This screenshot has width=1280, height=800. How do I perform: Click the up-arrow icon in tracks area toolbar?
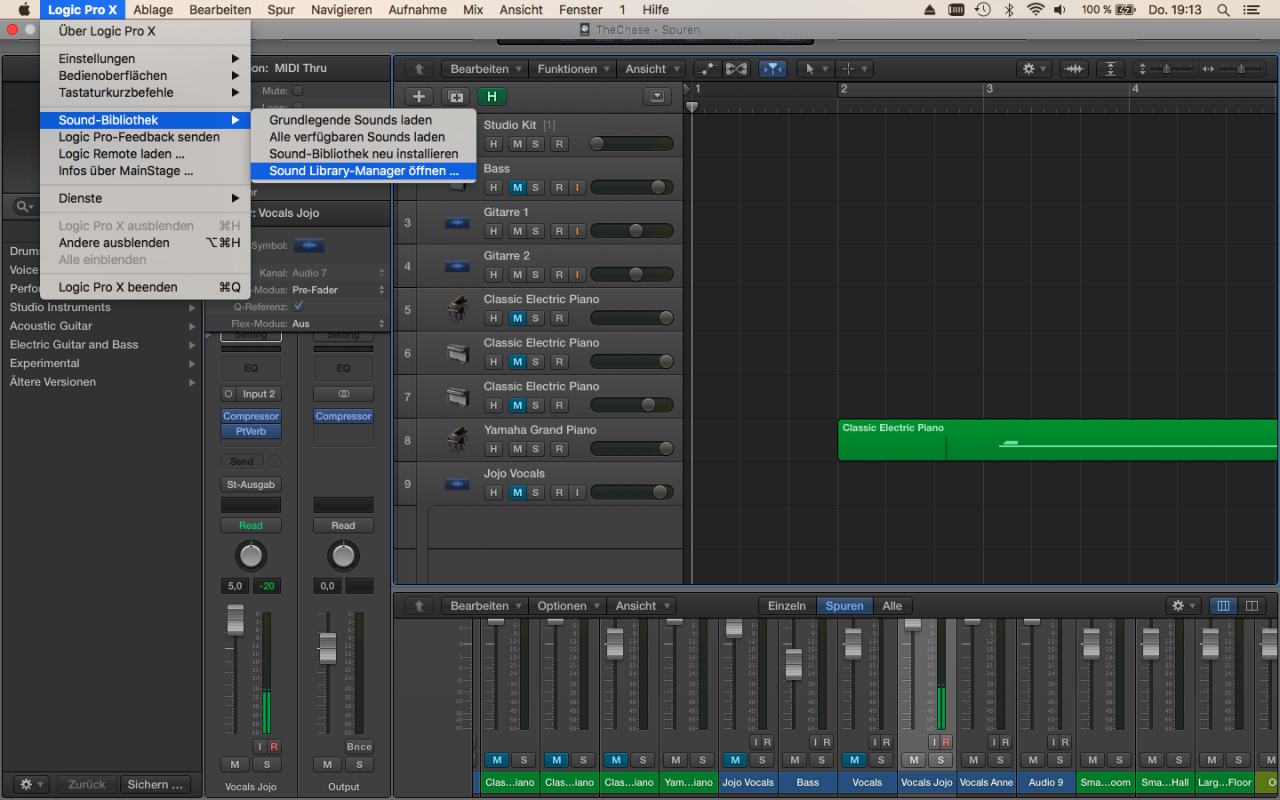coord(419,69)
